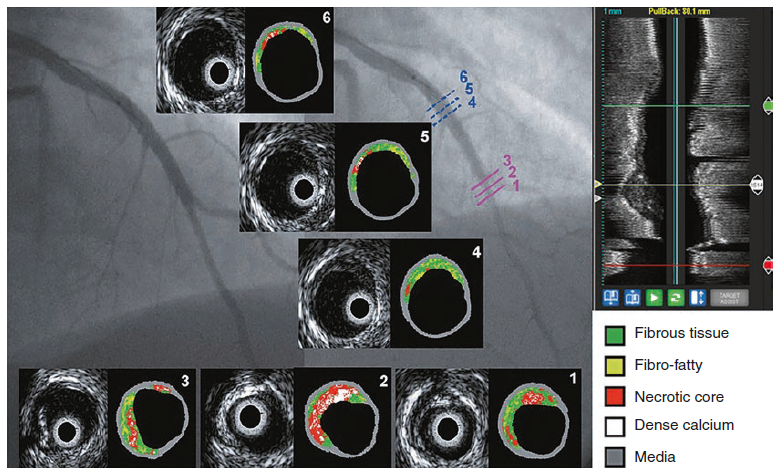Open the grayscale IVUS image of frame 6
This screenshot has height=473, width=779.
pos(201,60)
